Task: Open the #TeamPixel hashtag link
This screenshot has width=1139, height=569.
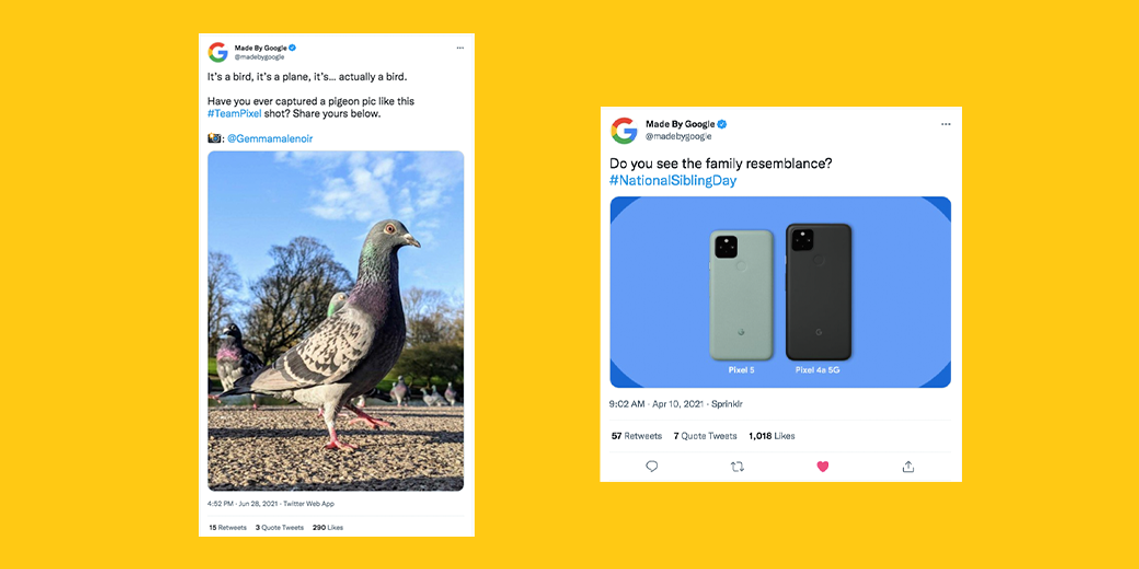Action: [x=234, y=114]
